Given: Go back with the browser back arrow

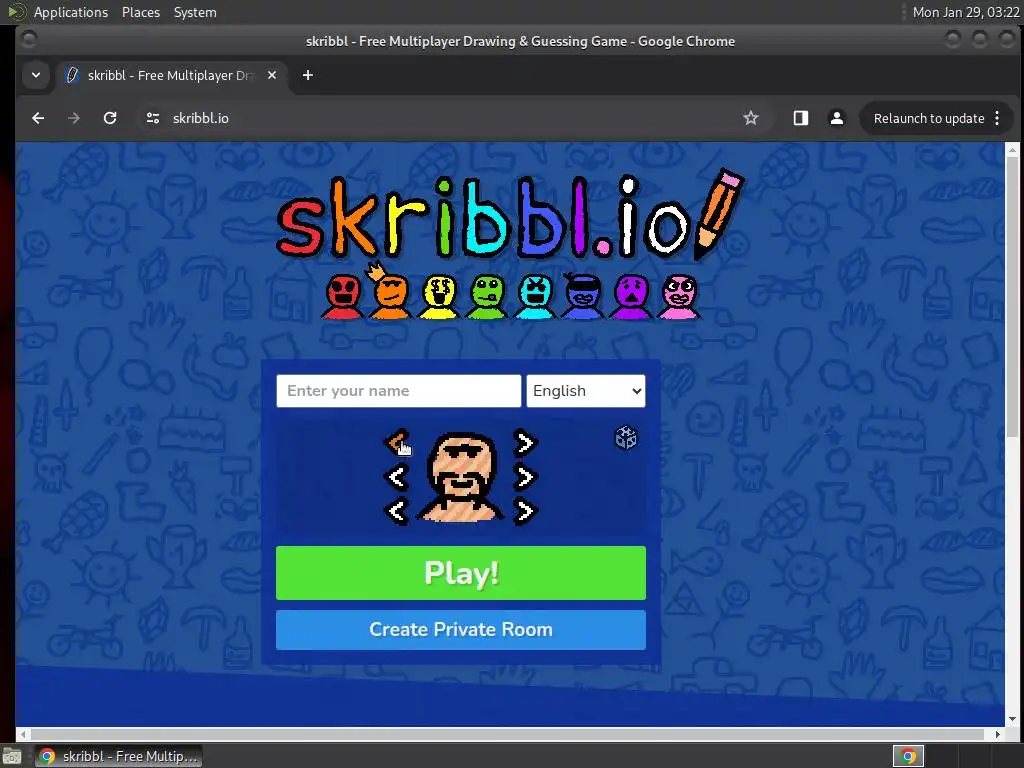Looking at the screenshot, I should 39,118.
